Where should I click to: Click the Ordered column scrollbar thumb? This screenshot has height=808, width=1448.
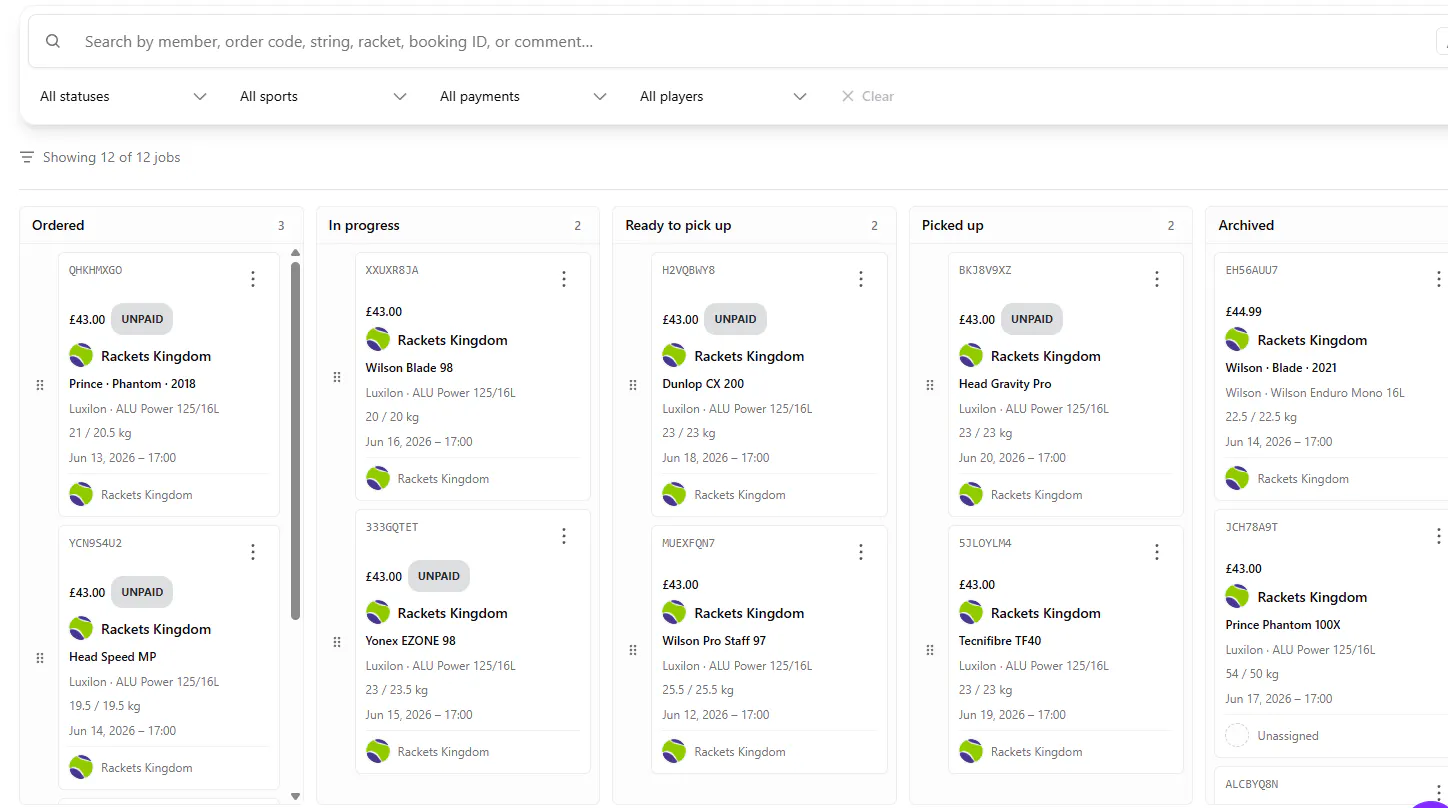[295, 440]
